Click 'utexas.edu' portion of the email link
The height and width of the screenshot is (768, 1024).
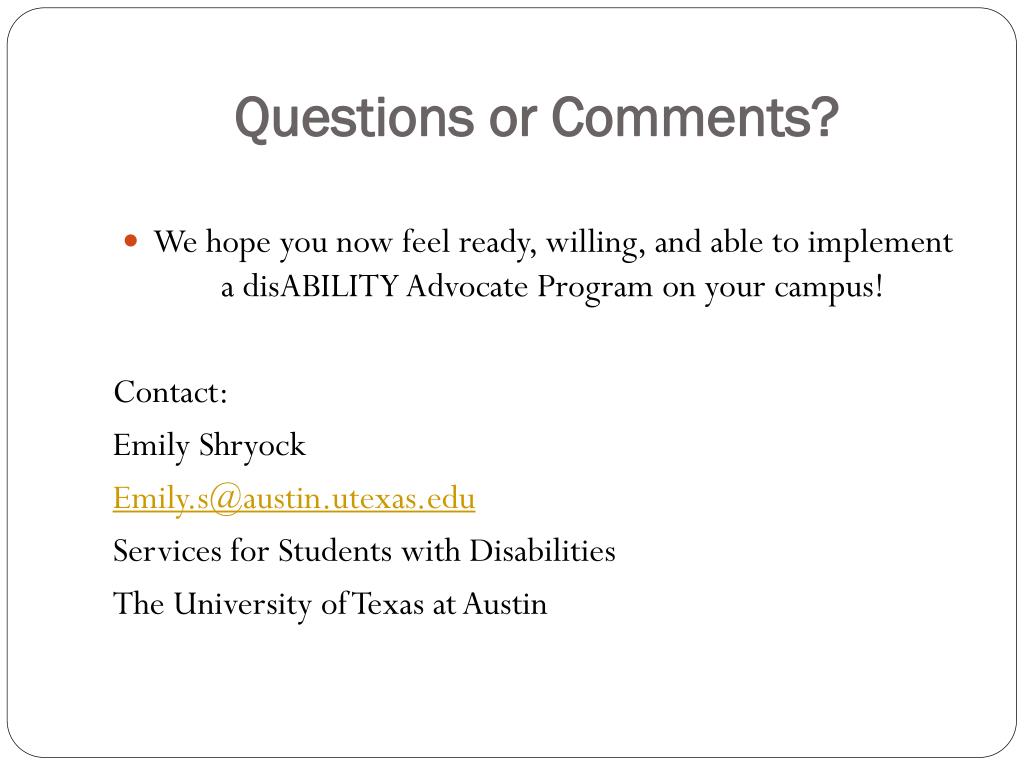point(404,500)
